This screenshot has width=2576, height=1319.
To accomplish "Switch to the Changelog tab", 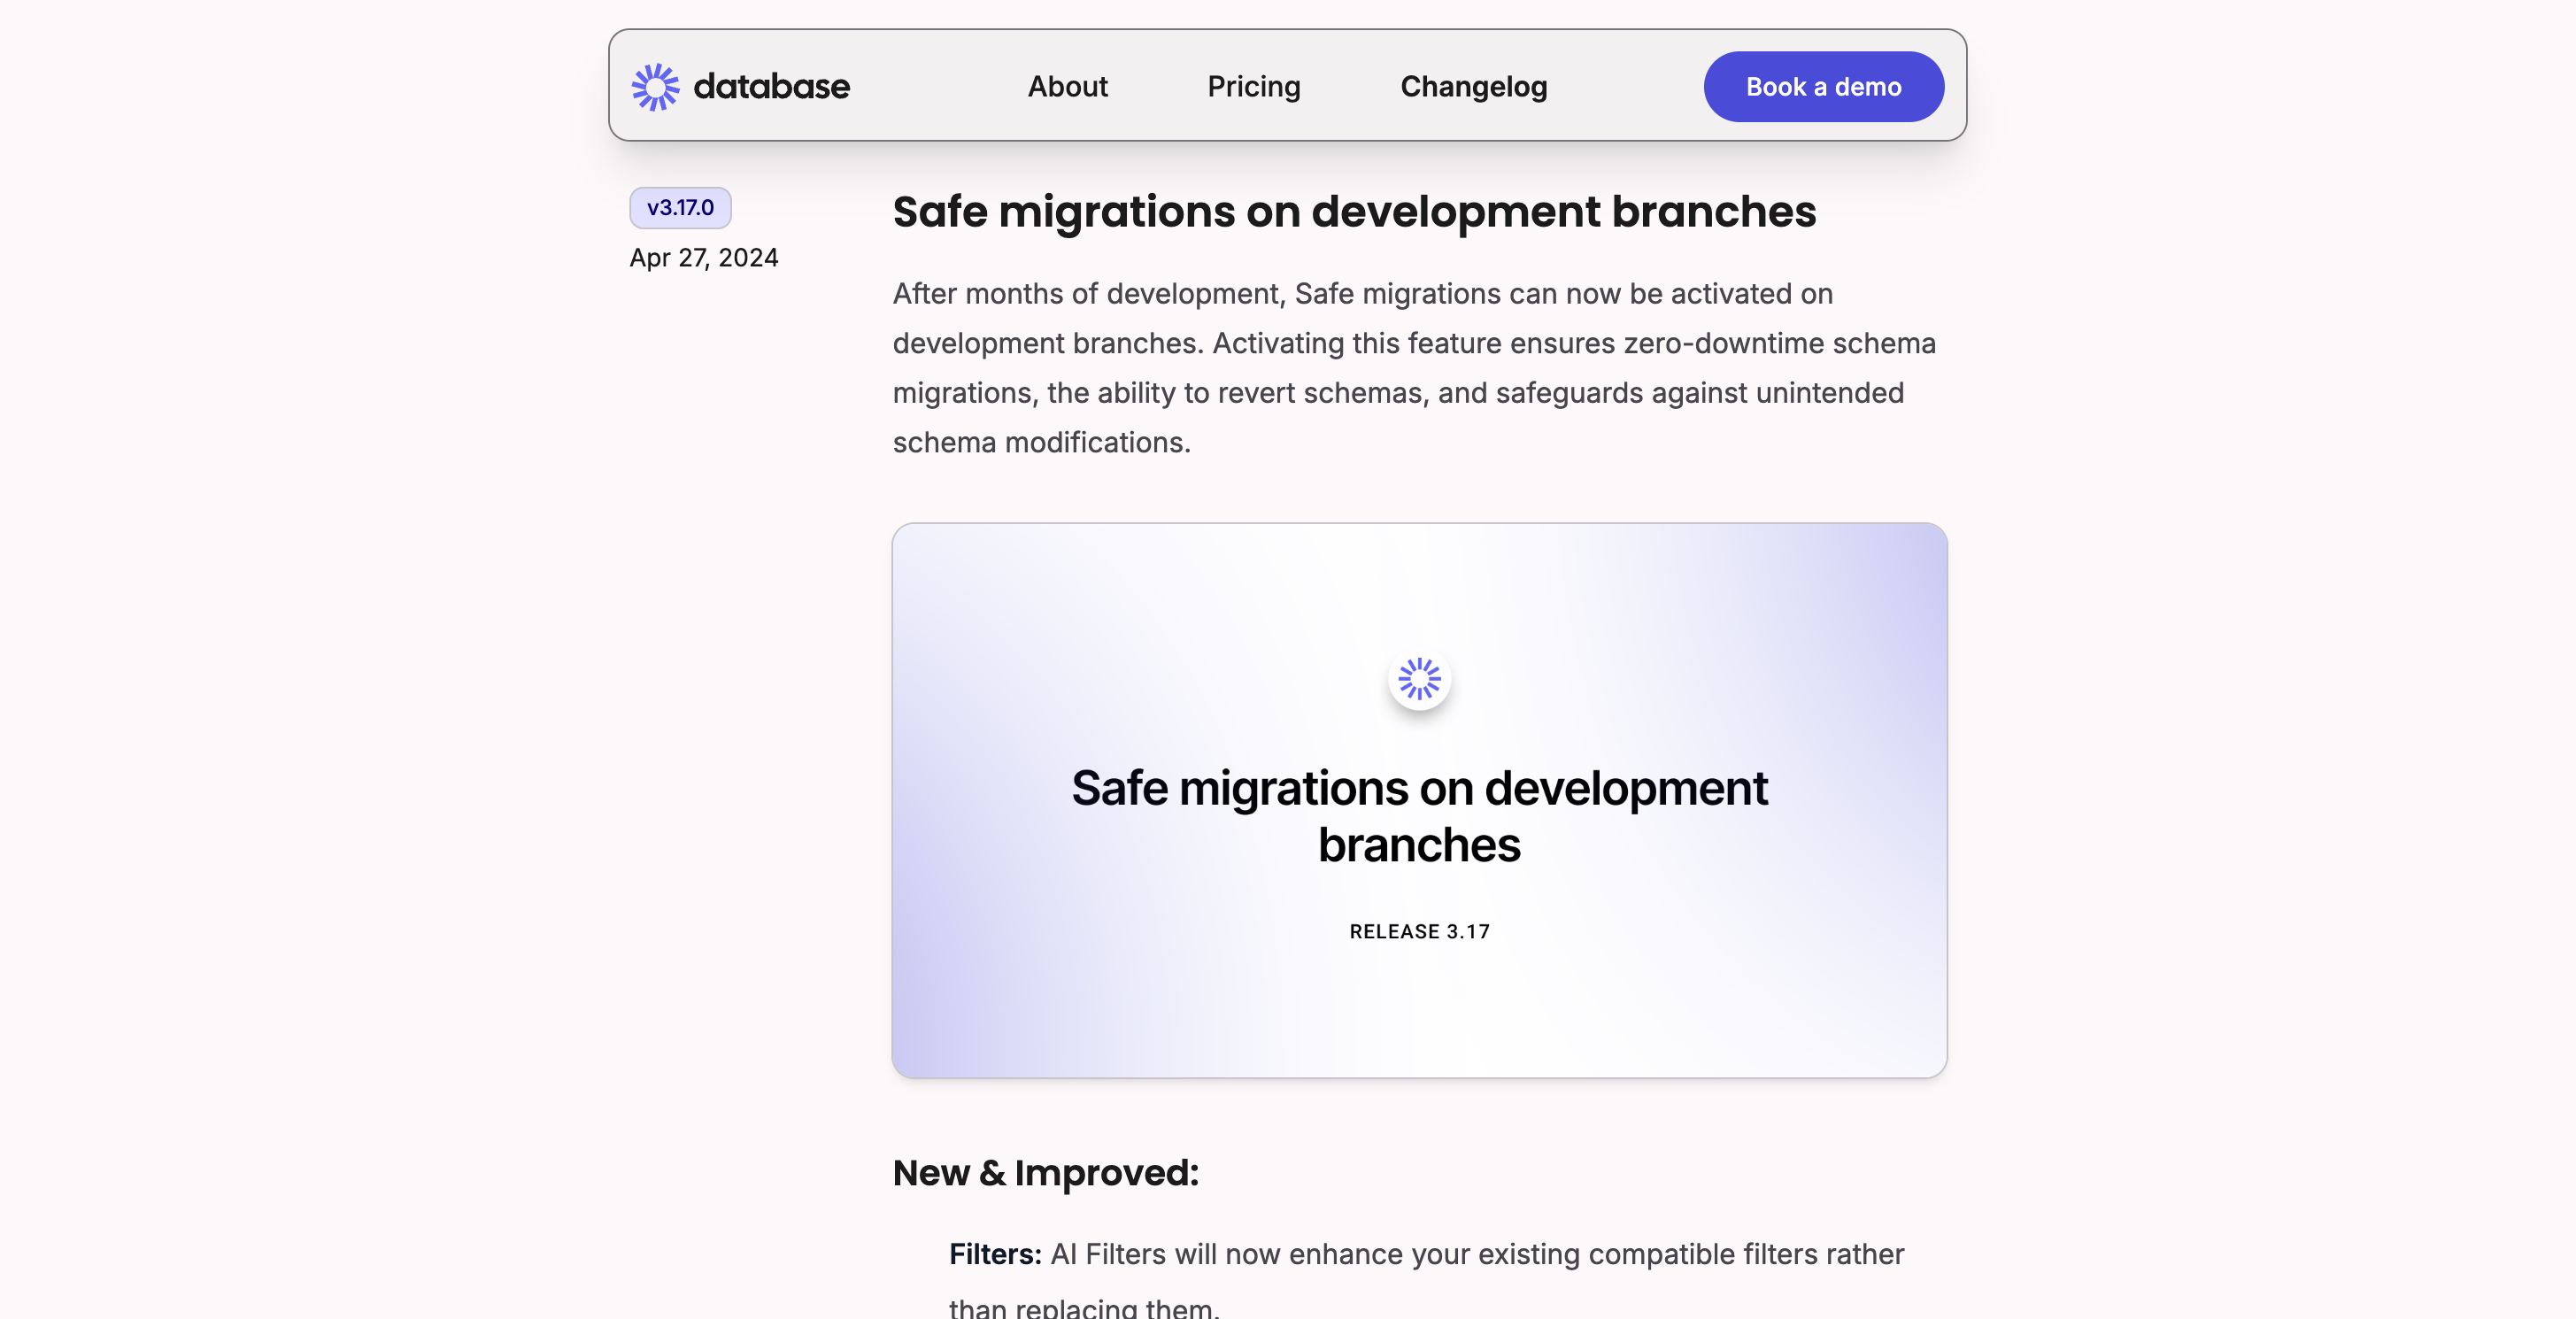I will [1472, 87].
